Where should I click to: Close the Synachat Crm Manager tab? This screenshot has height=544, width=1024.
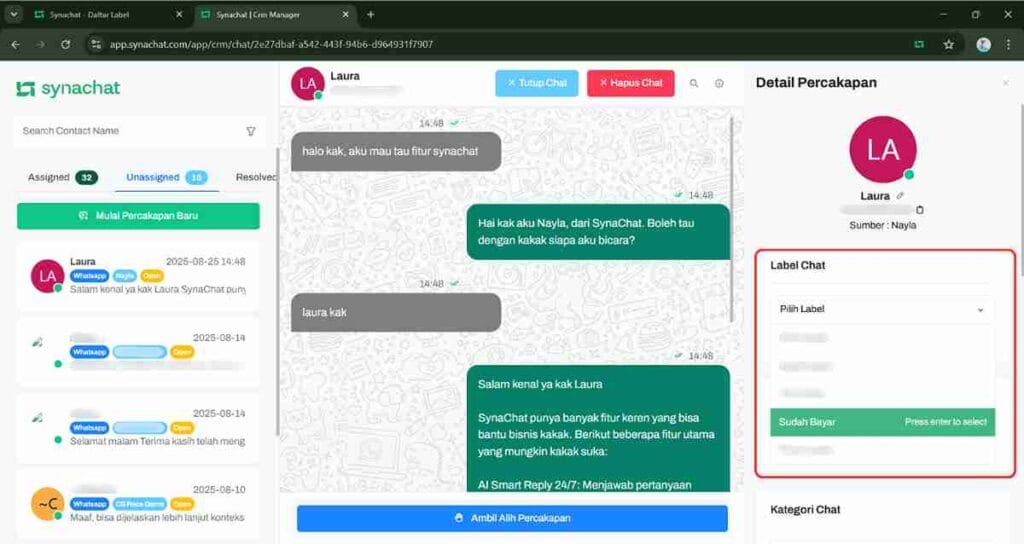click(345, 14)
